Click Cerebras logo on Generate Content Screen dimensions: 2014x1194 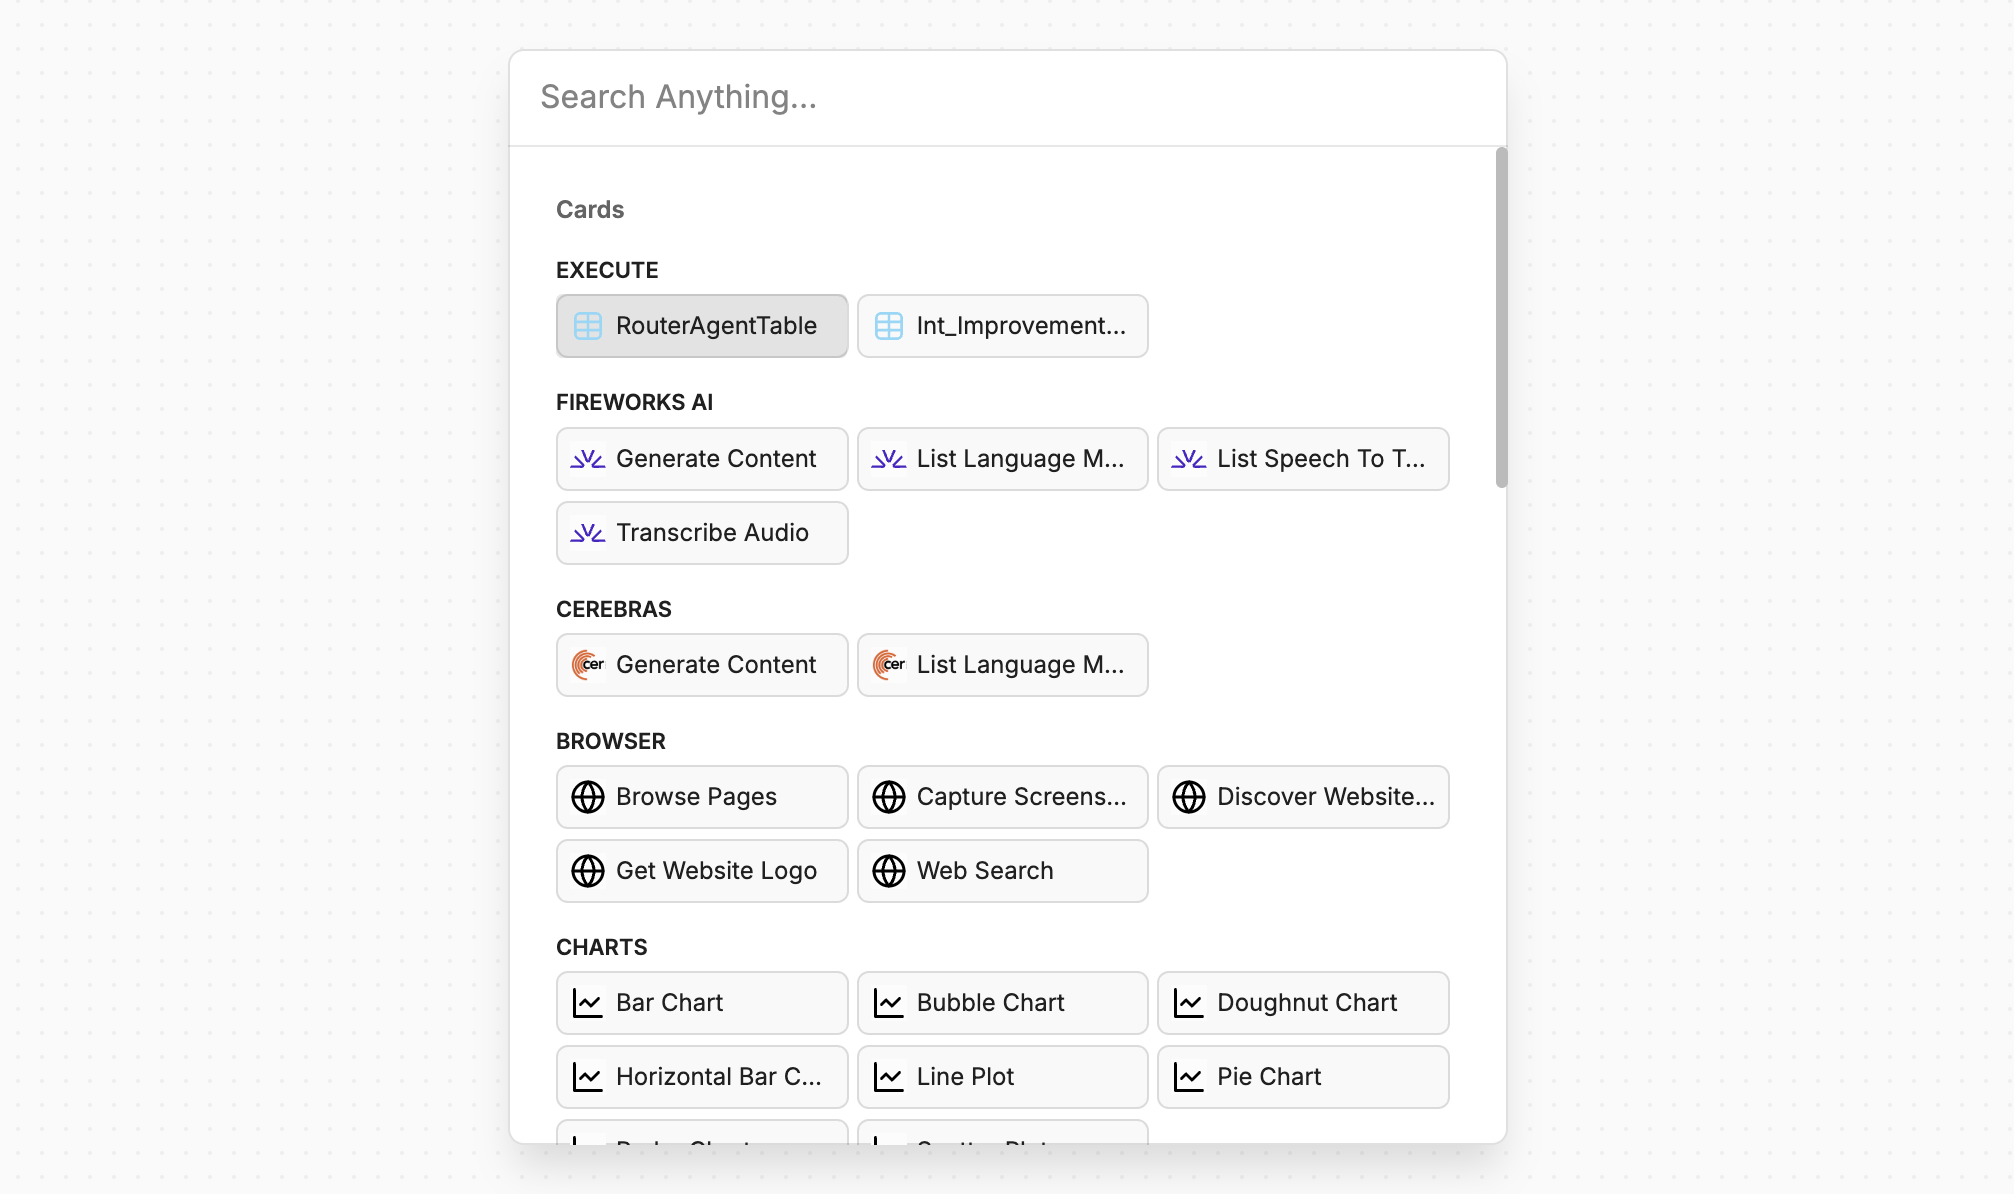[588, 665]
